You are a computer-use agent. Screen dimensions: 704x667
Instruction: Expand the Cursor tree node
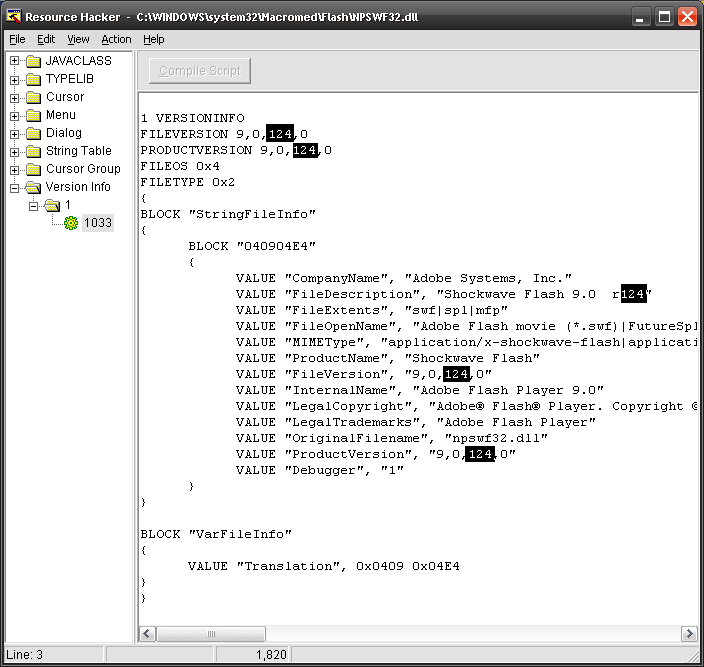pos(14,98)
